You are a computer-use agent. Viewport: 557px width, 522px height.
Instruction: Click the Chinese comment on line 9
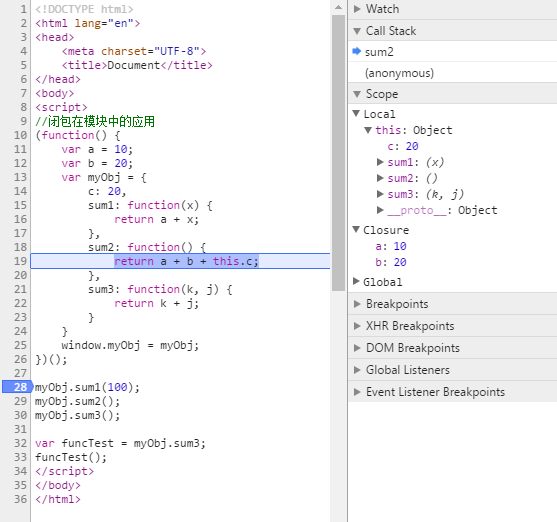click(95, 121)
